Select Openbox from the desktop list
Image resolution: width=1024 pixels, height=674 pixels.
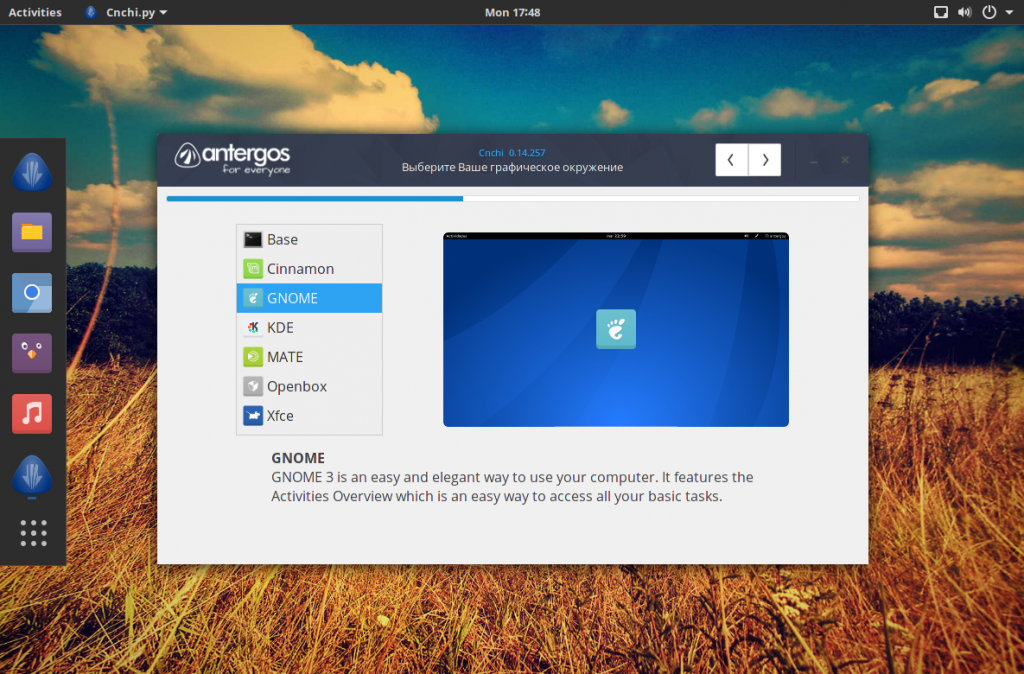click(296, 386)
